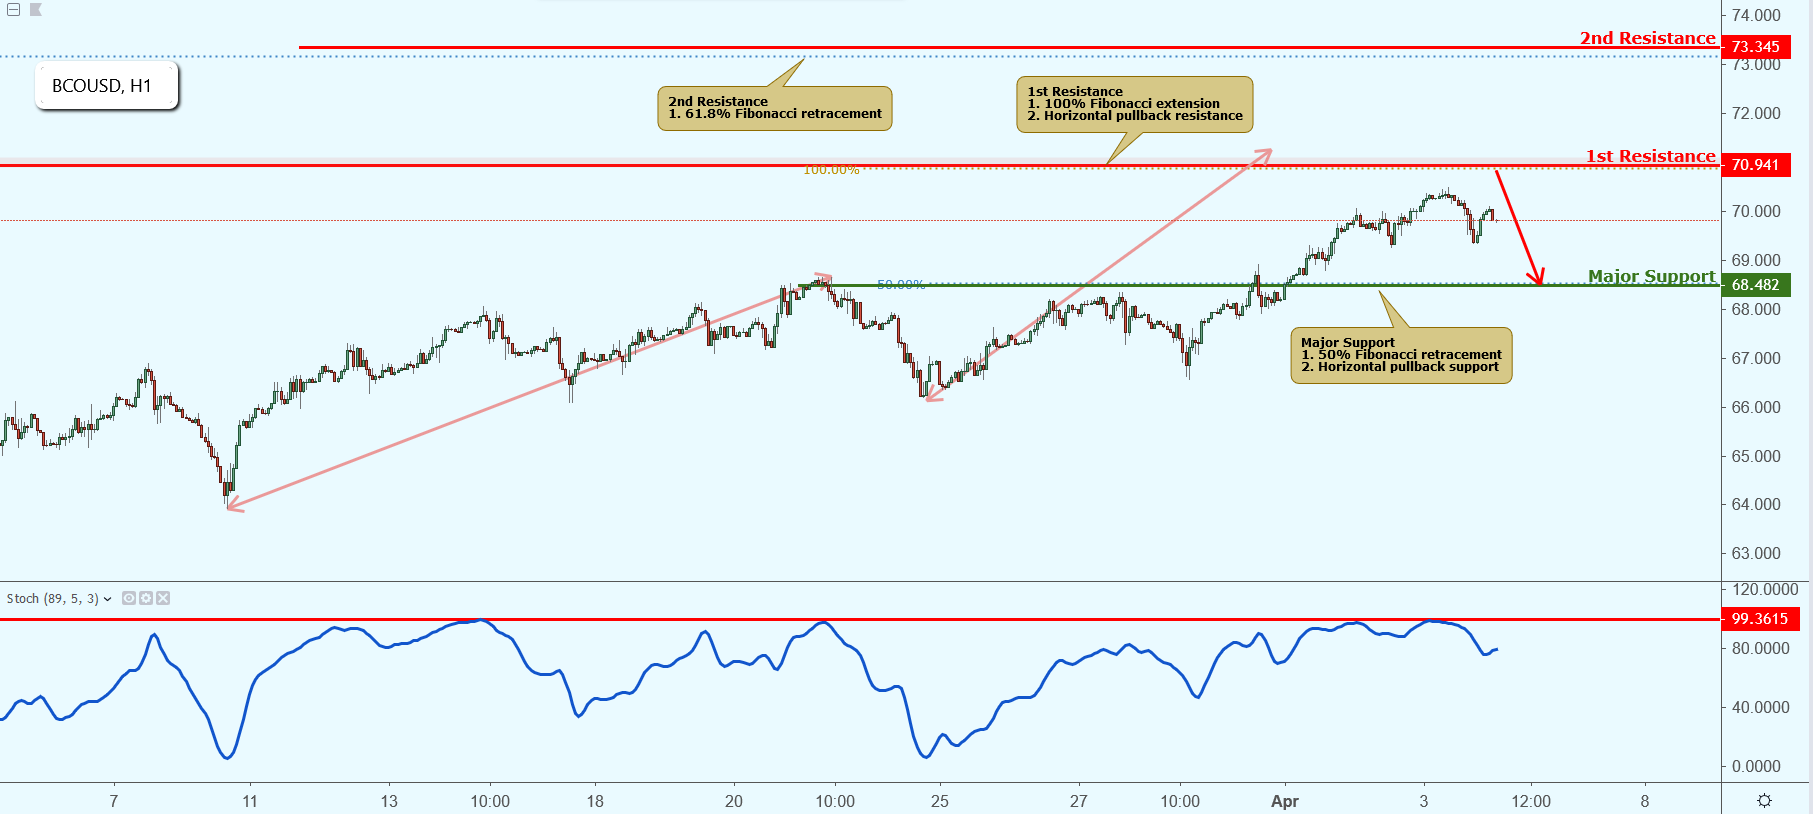Click the 50.00% Fibonacci level label

(901, 285)
